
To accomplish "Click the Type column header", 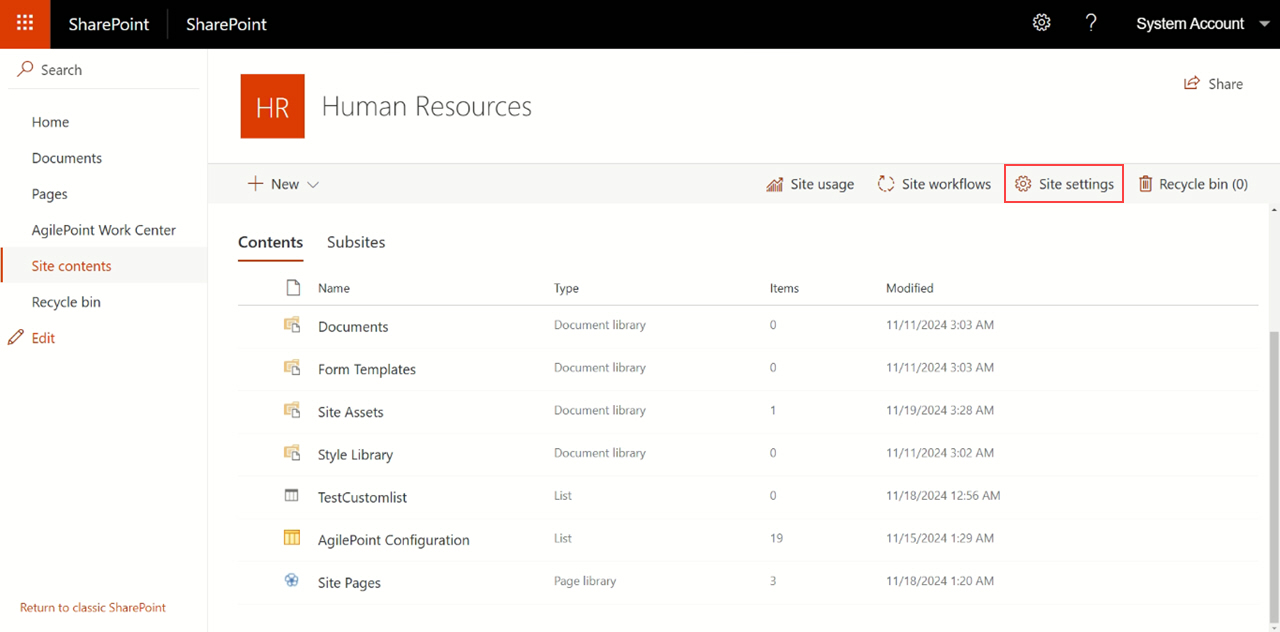I will 567,288.
